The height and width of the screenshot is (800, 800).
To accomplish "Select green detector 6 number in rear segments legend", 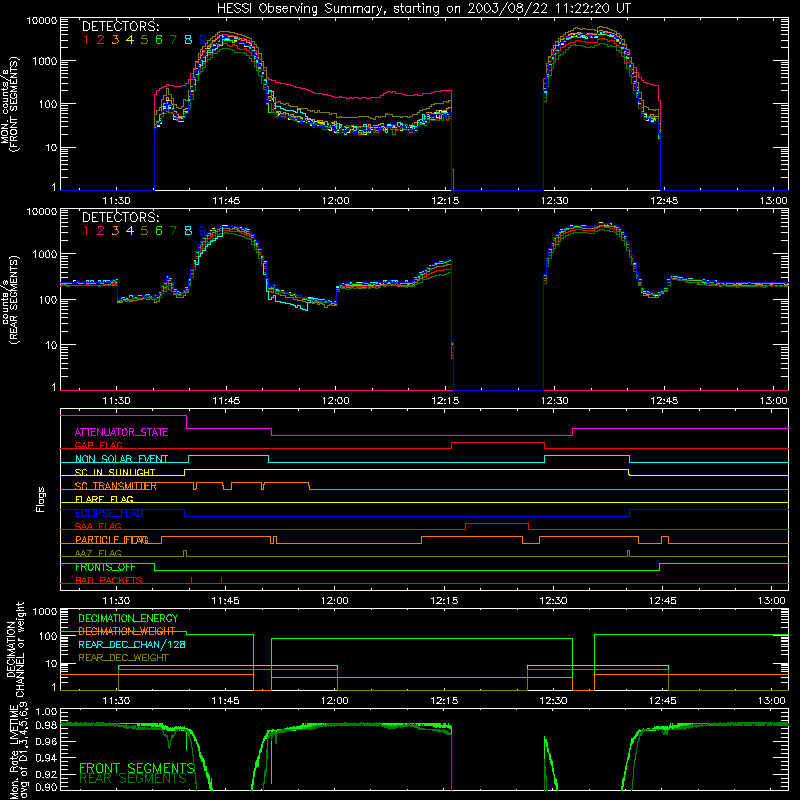I will point(159,231).
